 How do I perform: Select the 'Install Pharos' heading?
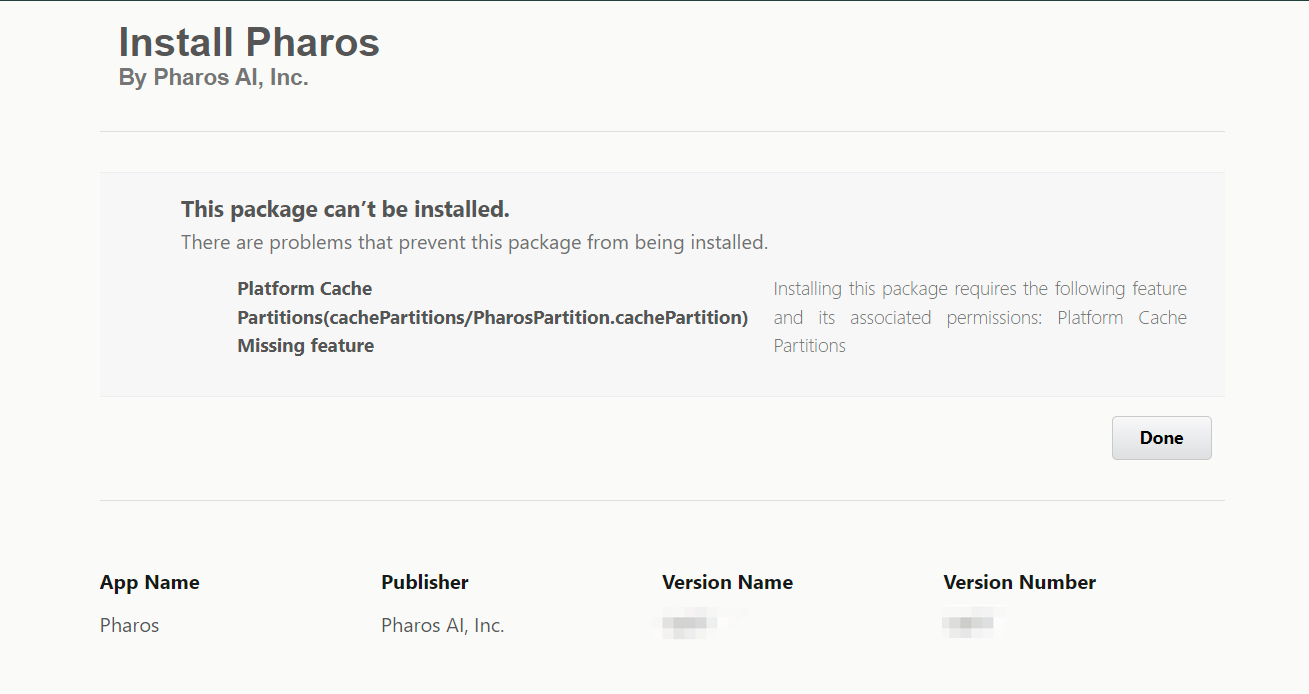click(249, 42)
